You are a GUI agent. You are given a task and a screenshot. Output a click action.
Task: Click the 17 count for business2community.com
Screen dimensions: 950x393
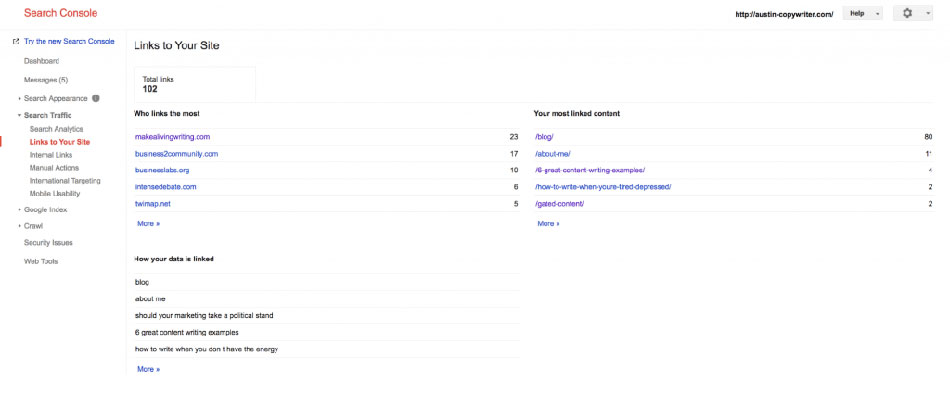pos(514,154)
